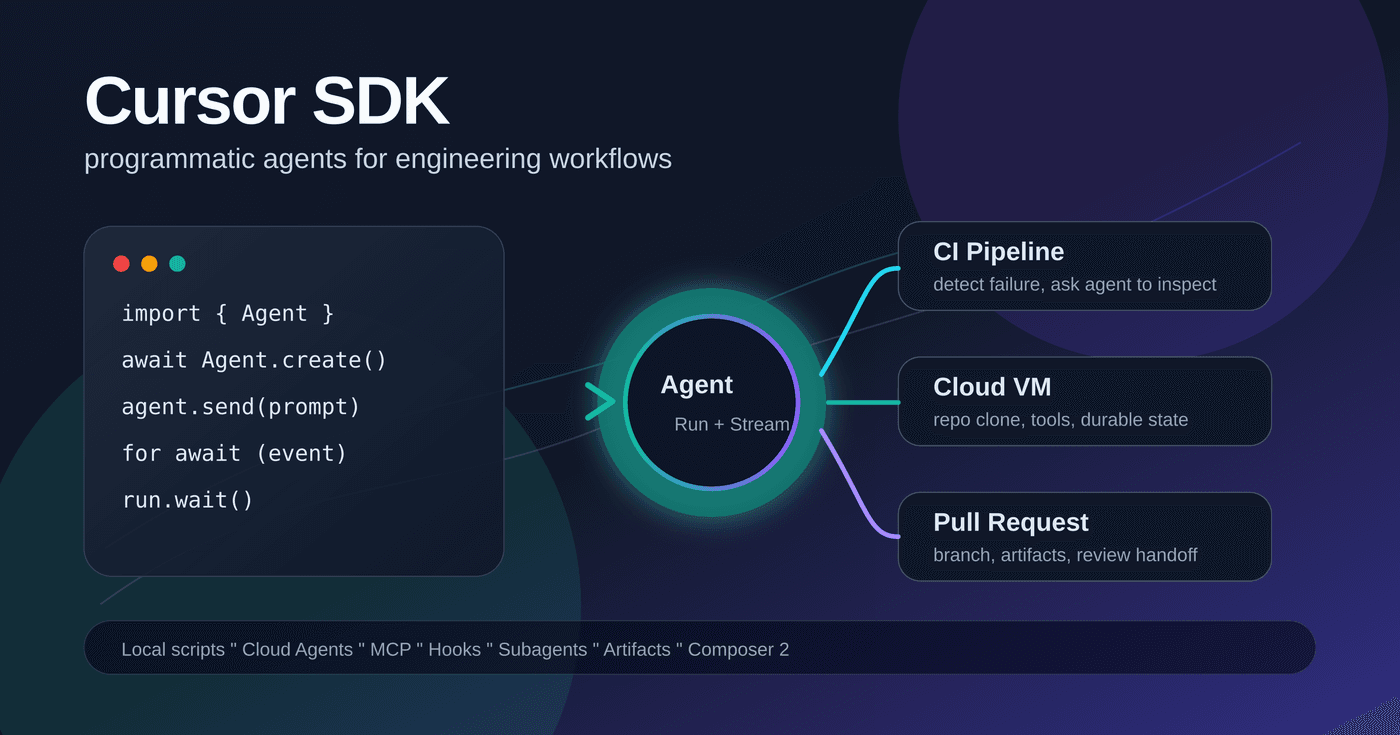This screenshot has width=1400, height=735.
Task: Click code line 'for await (event)'
Action: (x=234, y=454)
